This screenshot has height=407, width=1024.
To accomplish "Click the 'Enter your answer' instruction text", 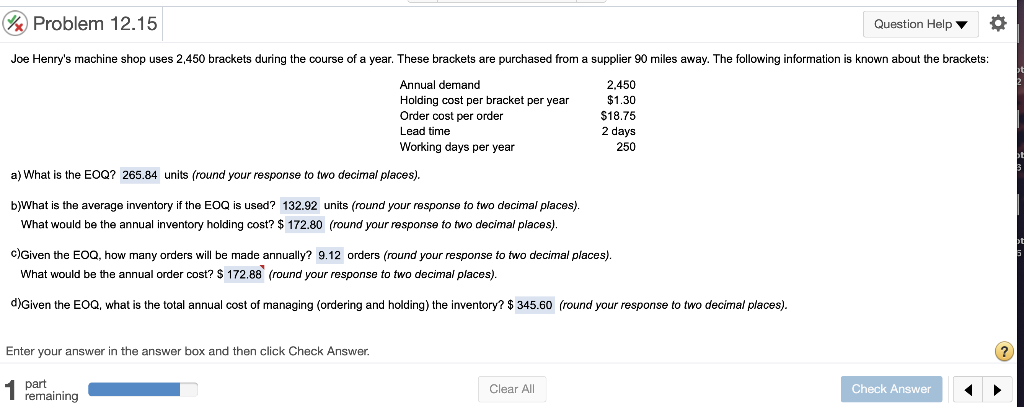I will (x=187, y=351).
